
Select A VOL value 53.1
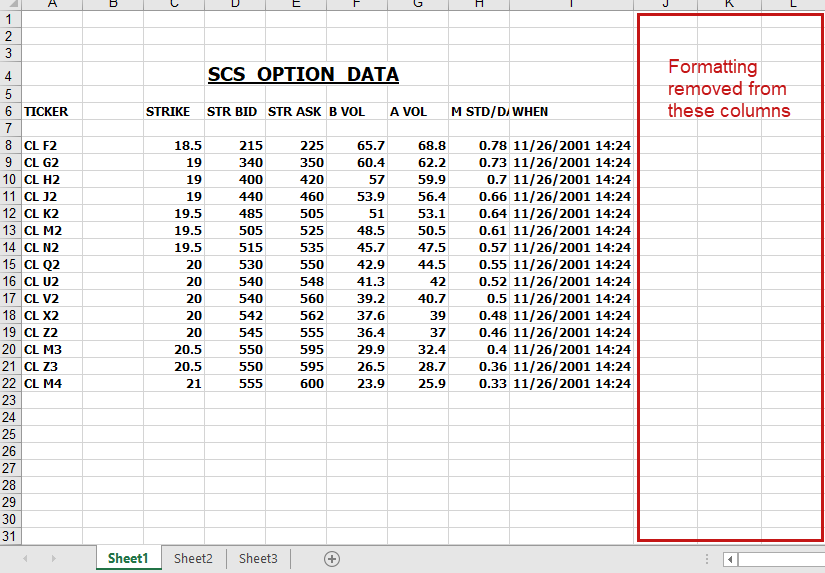pos(418,213)
